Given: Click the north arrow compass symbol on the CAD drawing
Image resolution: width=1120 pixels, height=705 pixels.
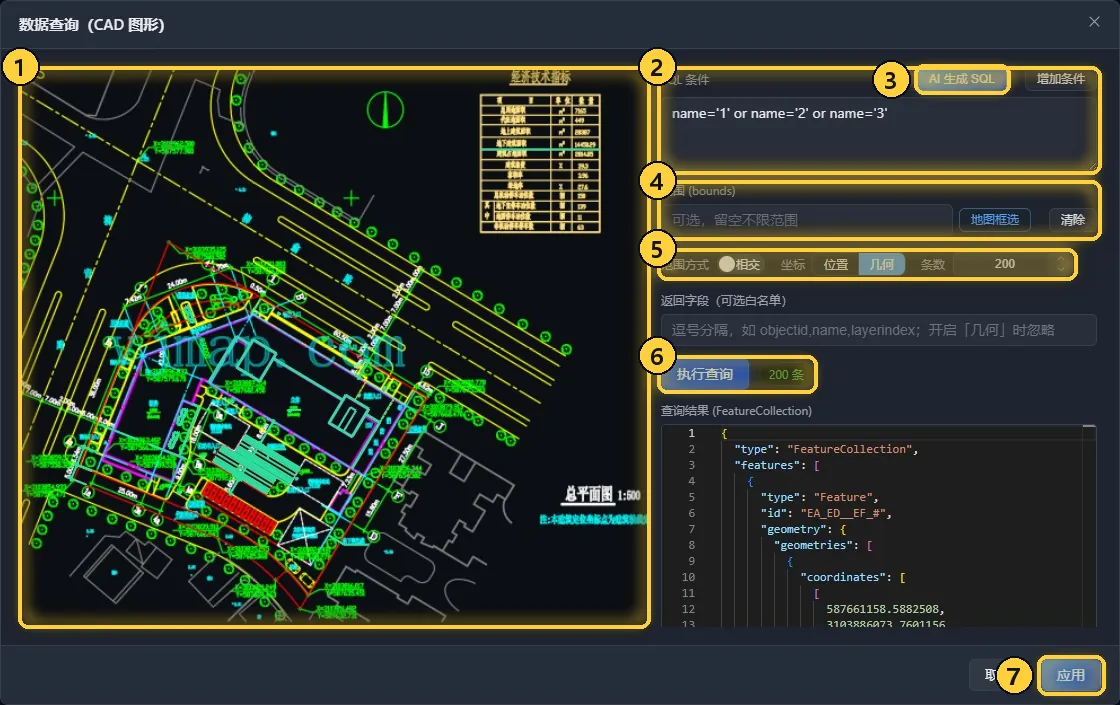Looking at the screenshot, I should click(385, 109).
